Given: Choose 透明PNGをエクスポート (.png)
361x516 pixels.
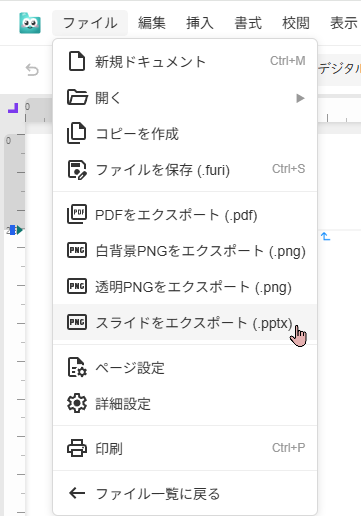Looking at the screenshot, I should click(185, 286).
